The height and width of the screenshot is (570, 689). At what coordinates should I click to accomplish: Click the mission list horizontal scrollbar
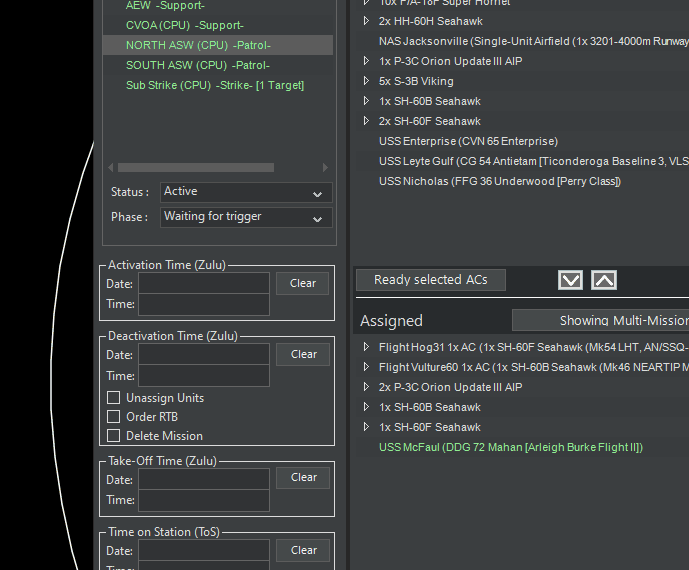coord(196,167)
